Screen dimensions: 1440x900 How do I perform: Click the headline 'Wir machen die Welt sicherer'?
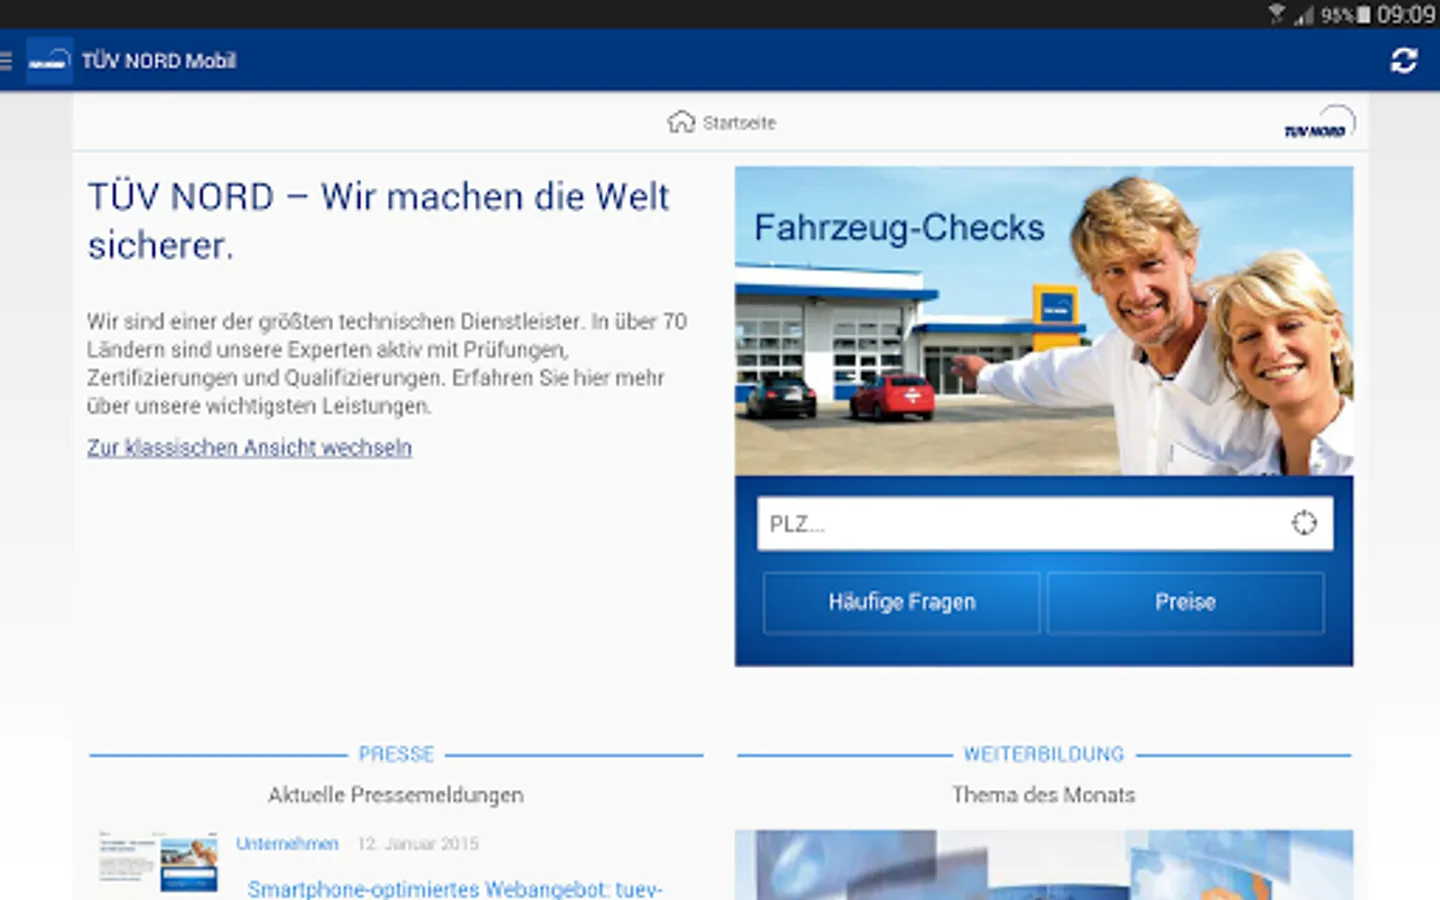pos(378,221)
